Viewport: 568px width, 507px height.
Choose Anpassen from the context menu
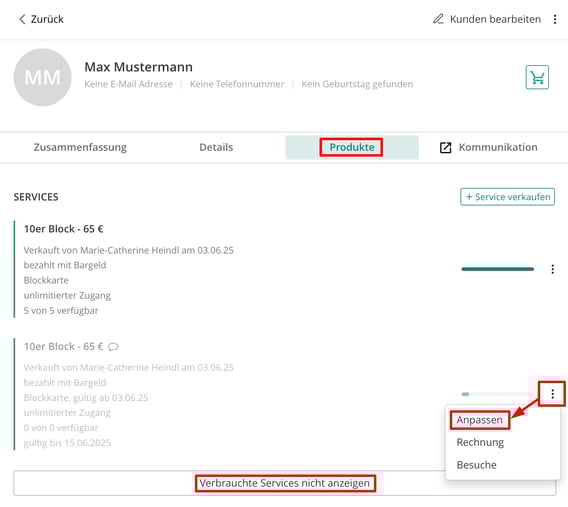[x=479, y=420]
